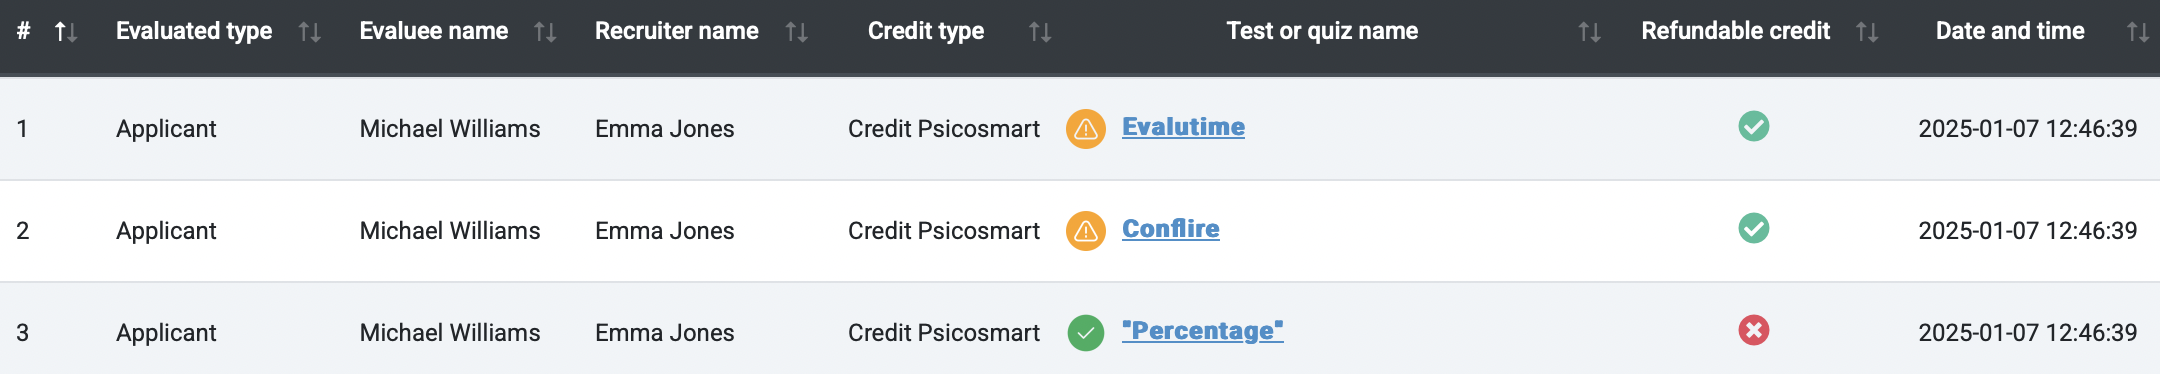Sort by the # column arrows
Viewport: 2160px width, 374px height.
tap(66, 32)
